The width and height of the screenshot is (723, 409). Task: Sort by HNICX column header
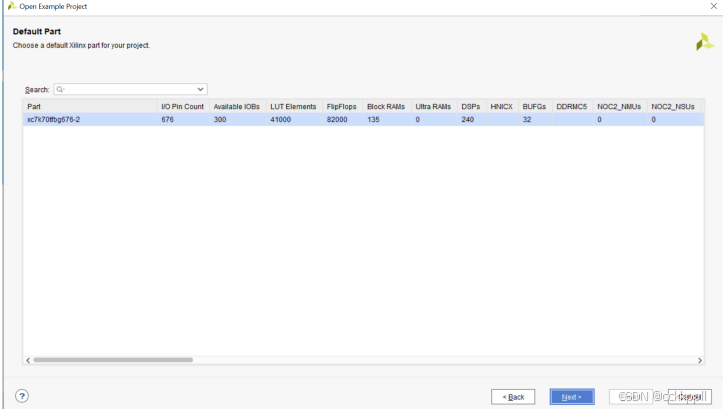coord(502,107)
